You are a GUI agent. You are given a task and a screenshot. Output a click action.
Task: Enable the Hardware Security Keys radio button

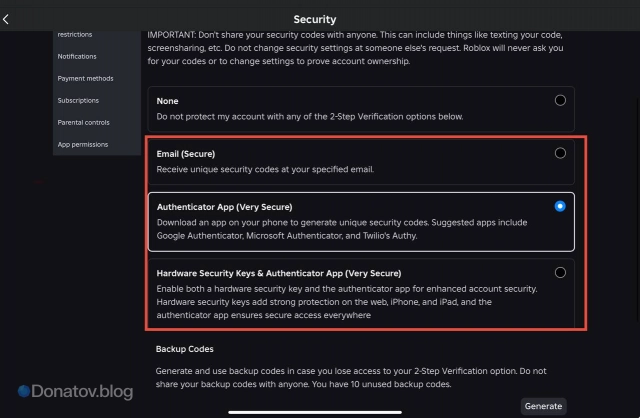pyautogui.click(x=559, y=272)
